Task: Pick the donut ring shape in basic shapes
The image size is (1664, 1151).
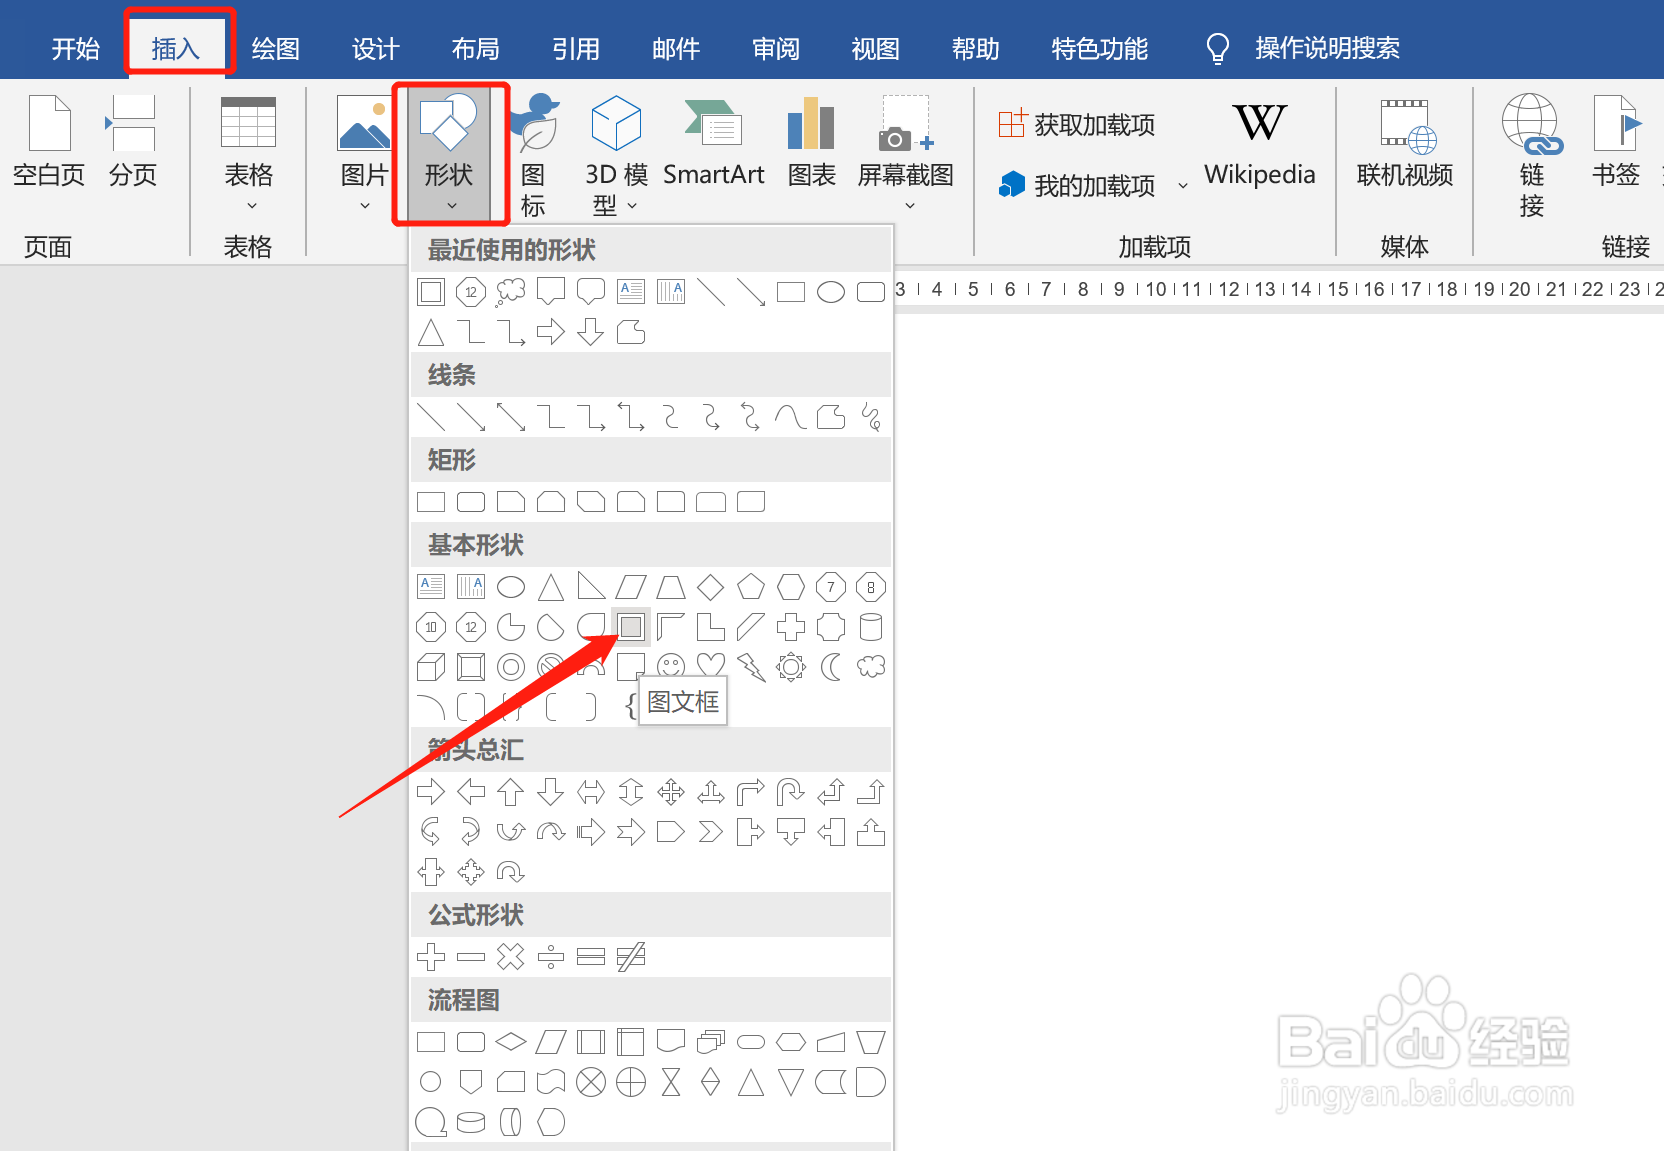Action: click(511, 667)
